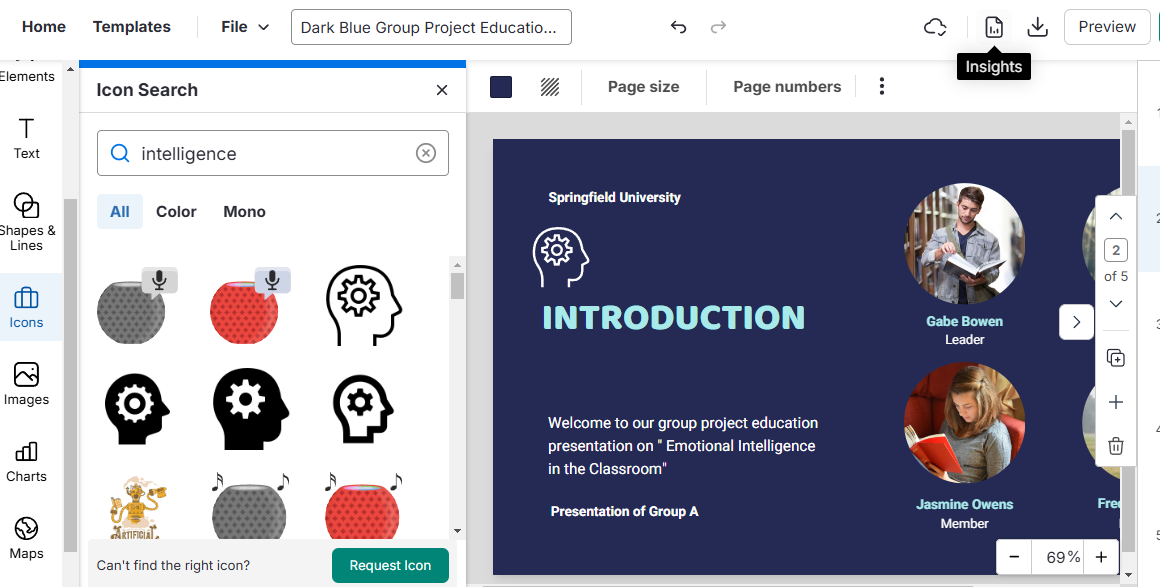
Task: Clear the intelligence search text
Action: pyautogui.click(x=426, y=153)
